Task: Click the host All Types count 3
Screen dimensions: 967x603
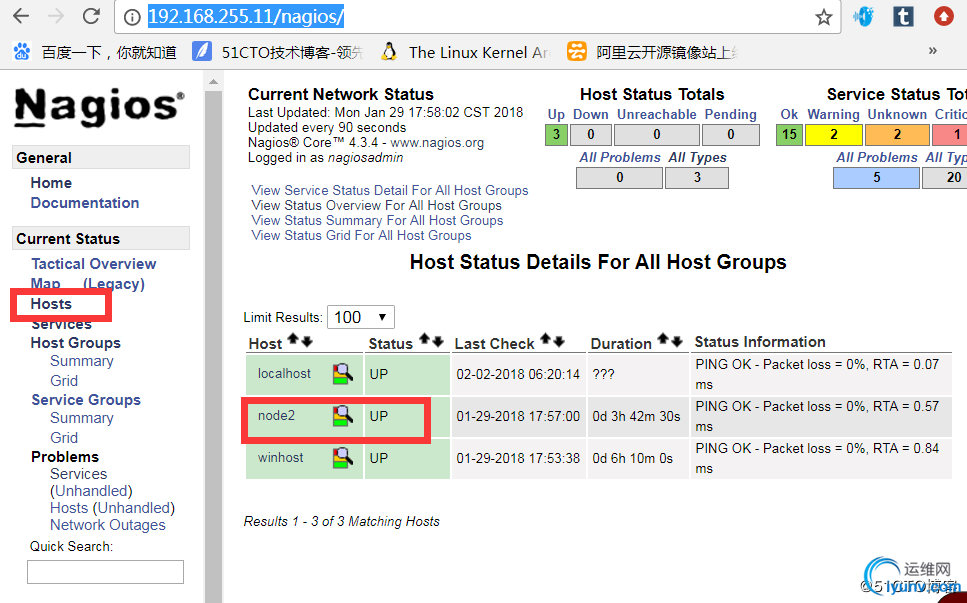Action: 697,178
